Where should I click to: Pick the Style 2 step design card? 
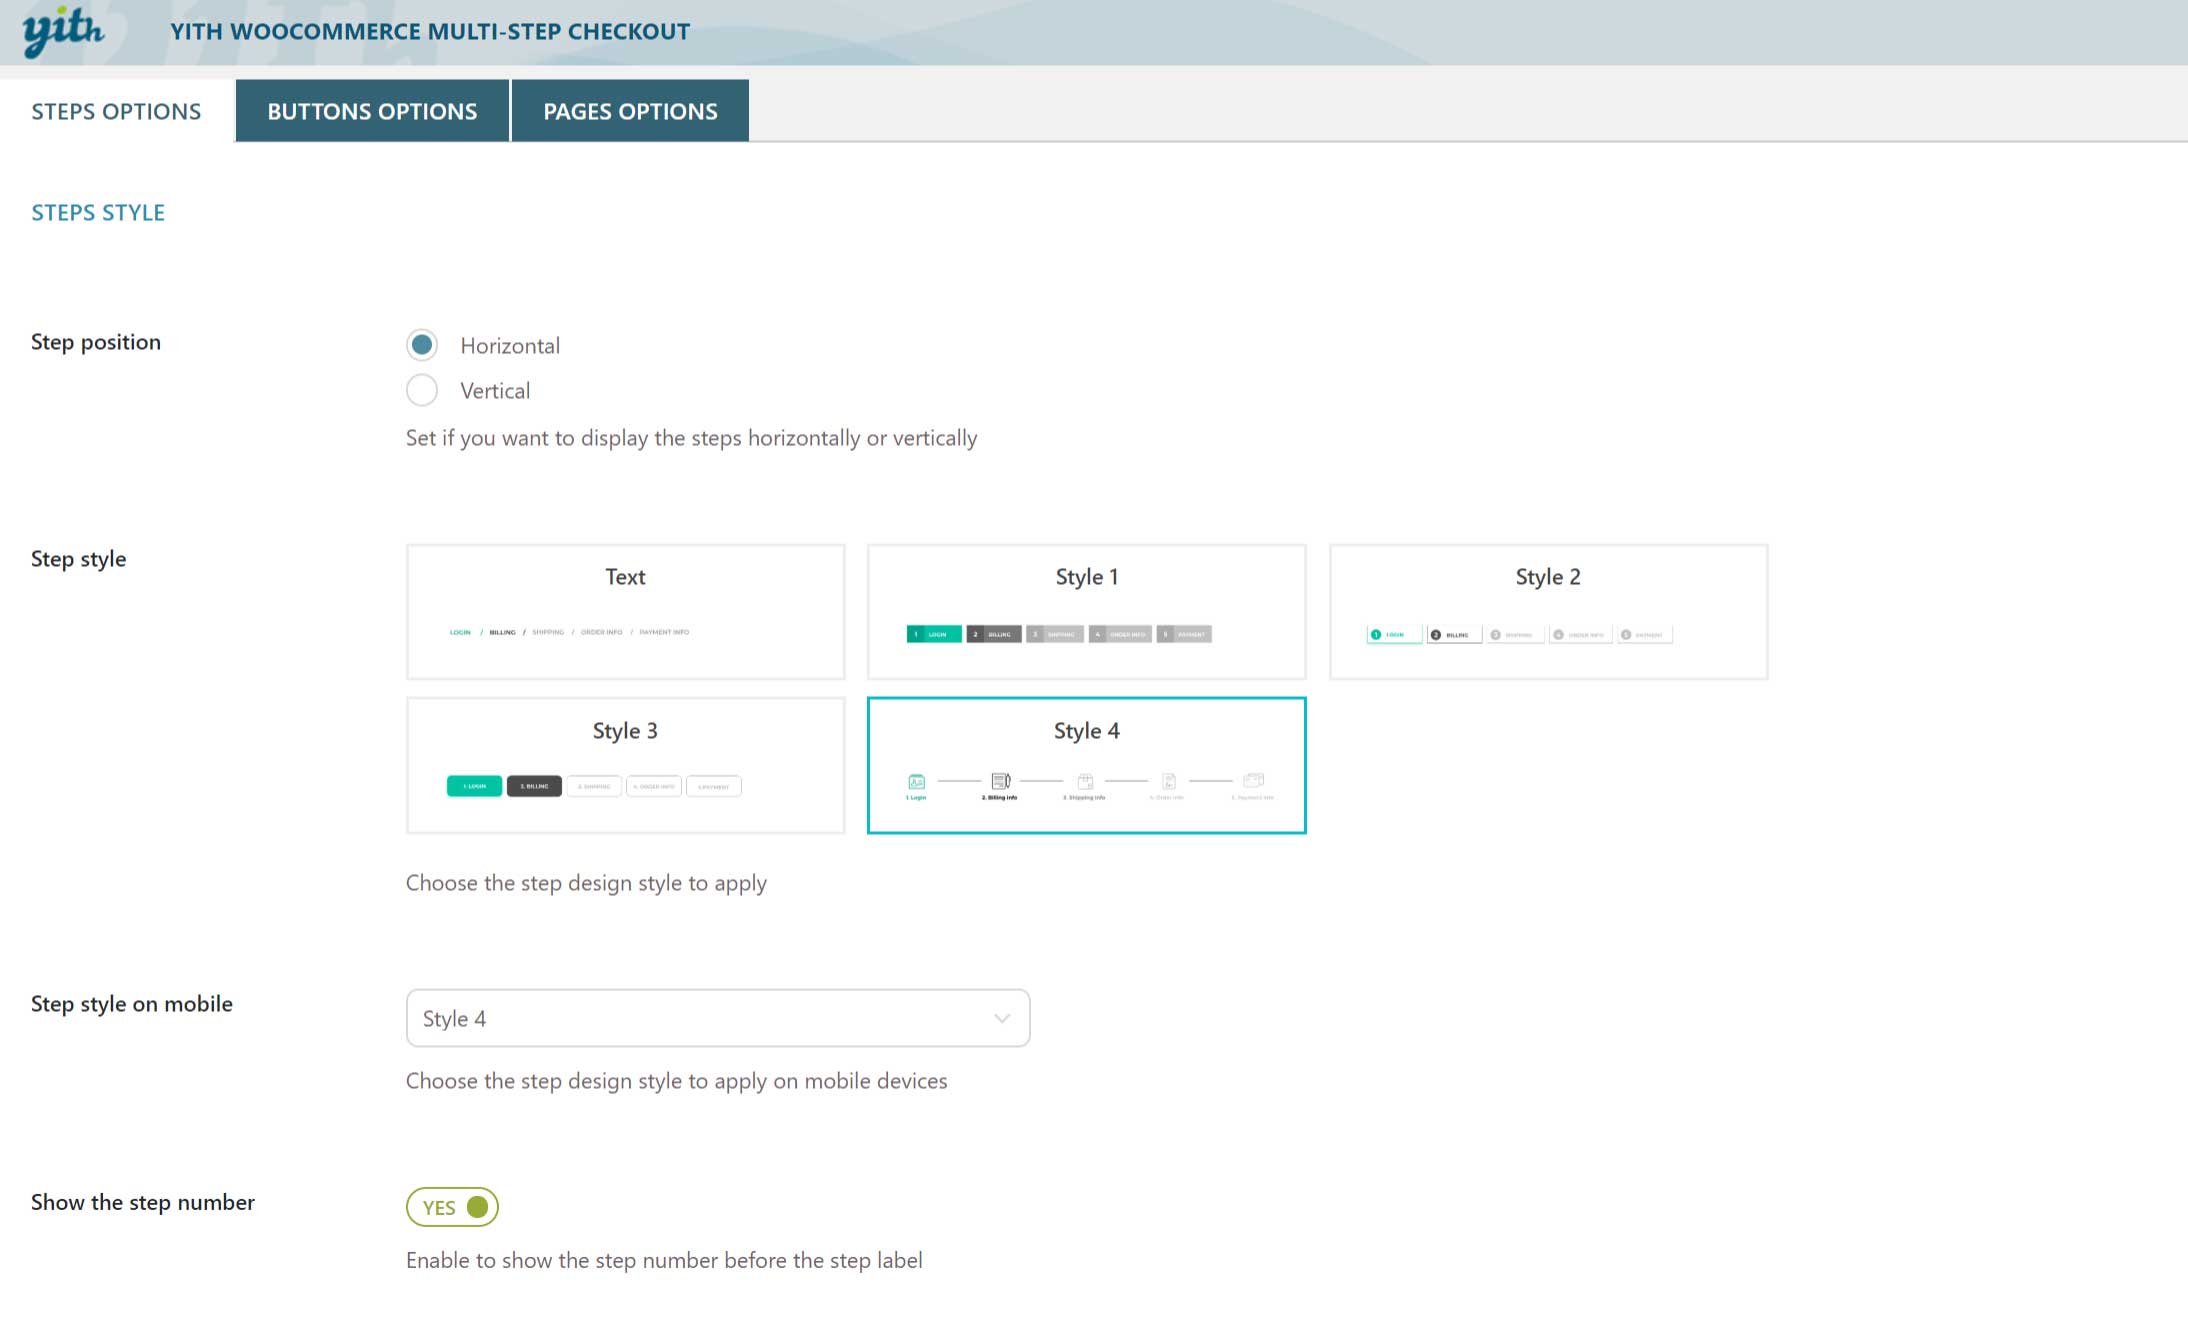[x=1547, y=611]
